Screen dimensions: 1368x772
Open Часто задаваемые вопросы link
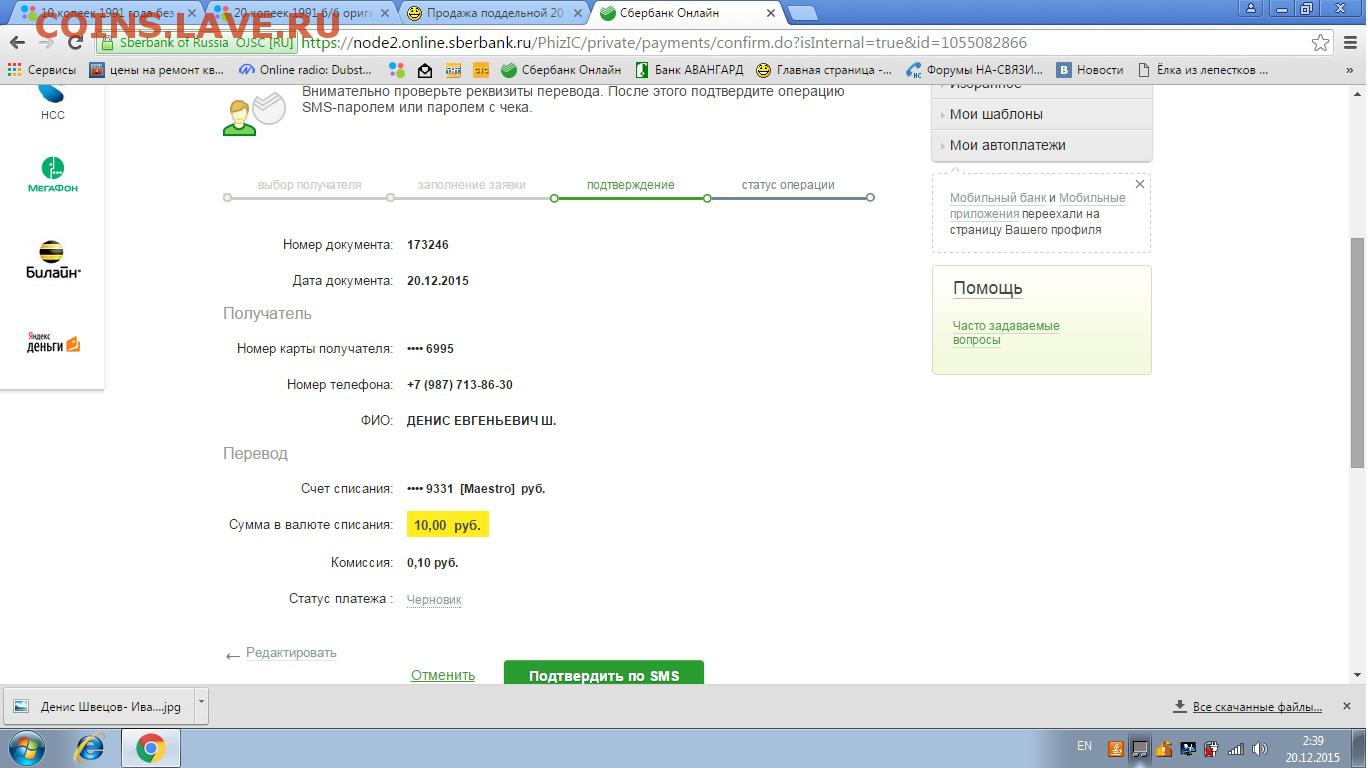point(1006,333)
